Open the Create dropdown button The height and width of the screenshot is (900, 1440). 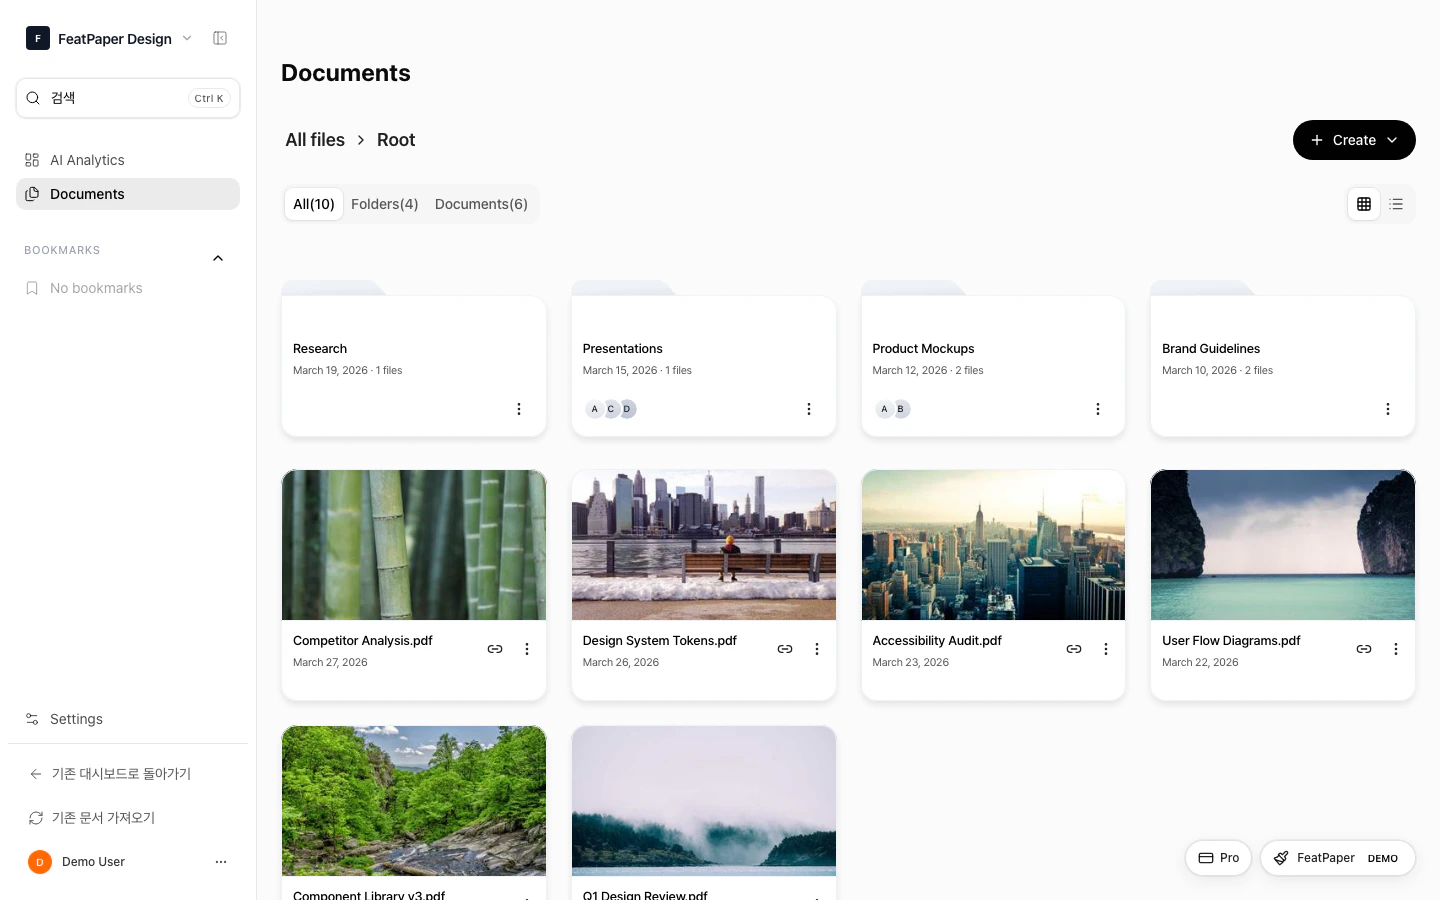click(x=1354, y=140)
